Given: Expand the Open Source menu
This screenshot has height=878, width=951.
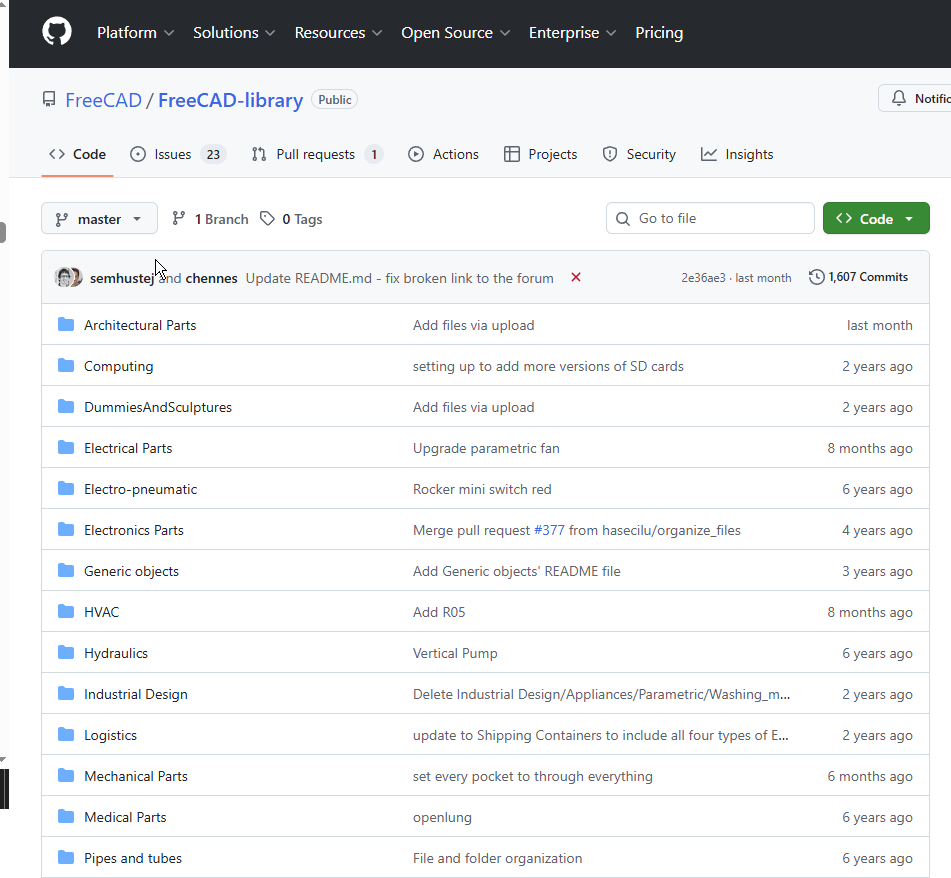Looking at the screenshot, I should click(455, 33).
